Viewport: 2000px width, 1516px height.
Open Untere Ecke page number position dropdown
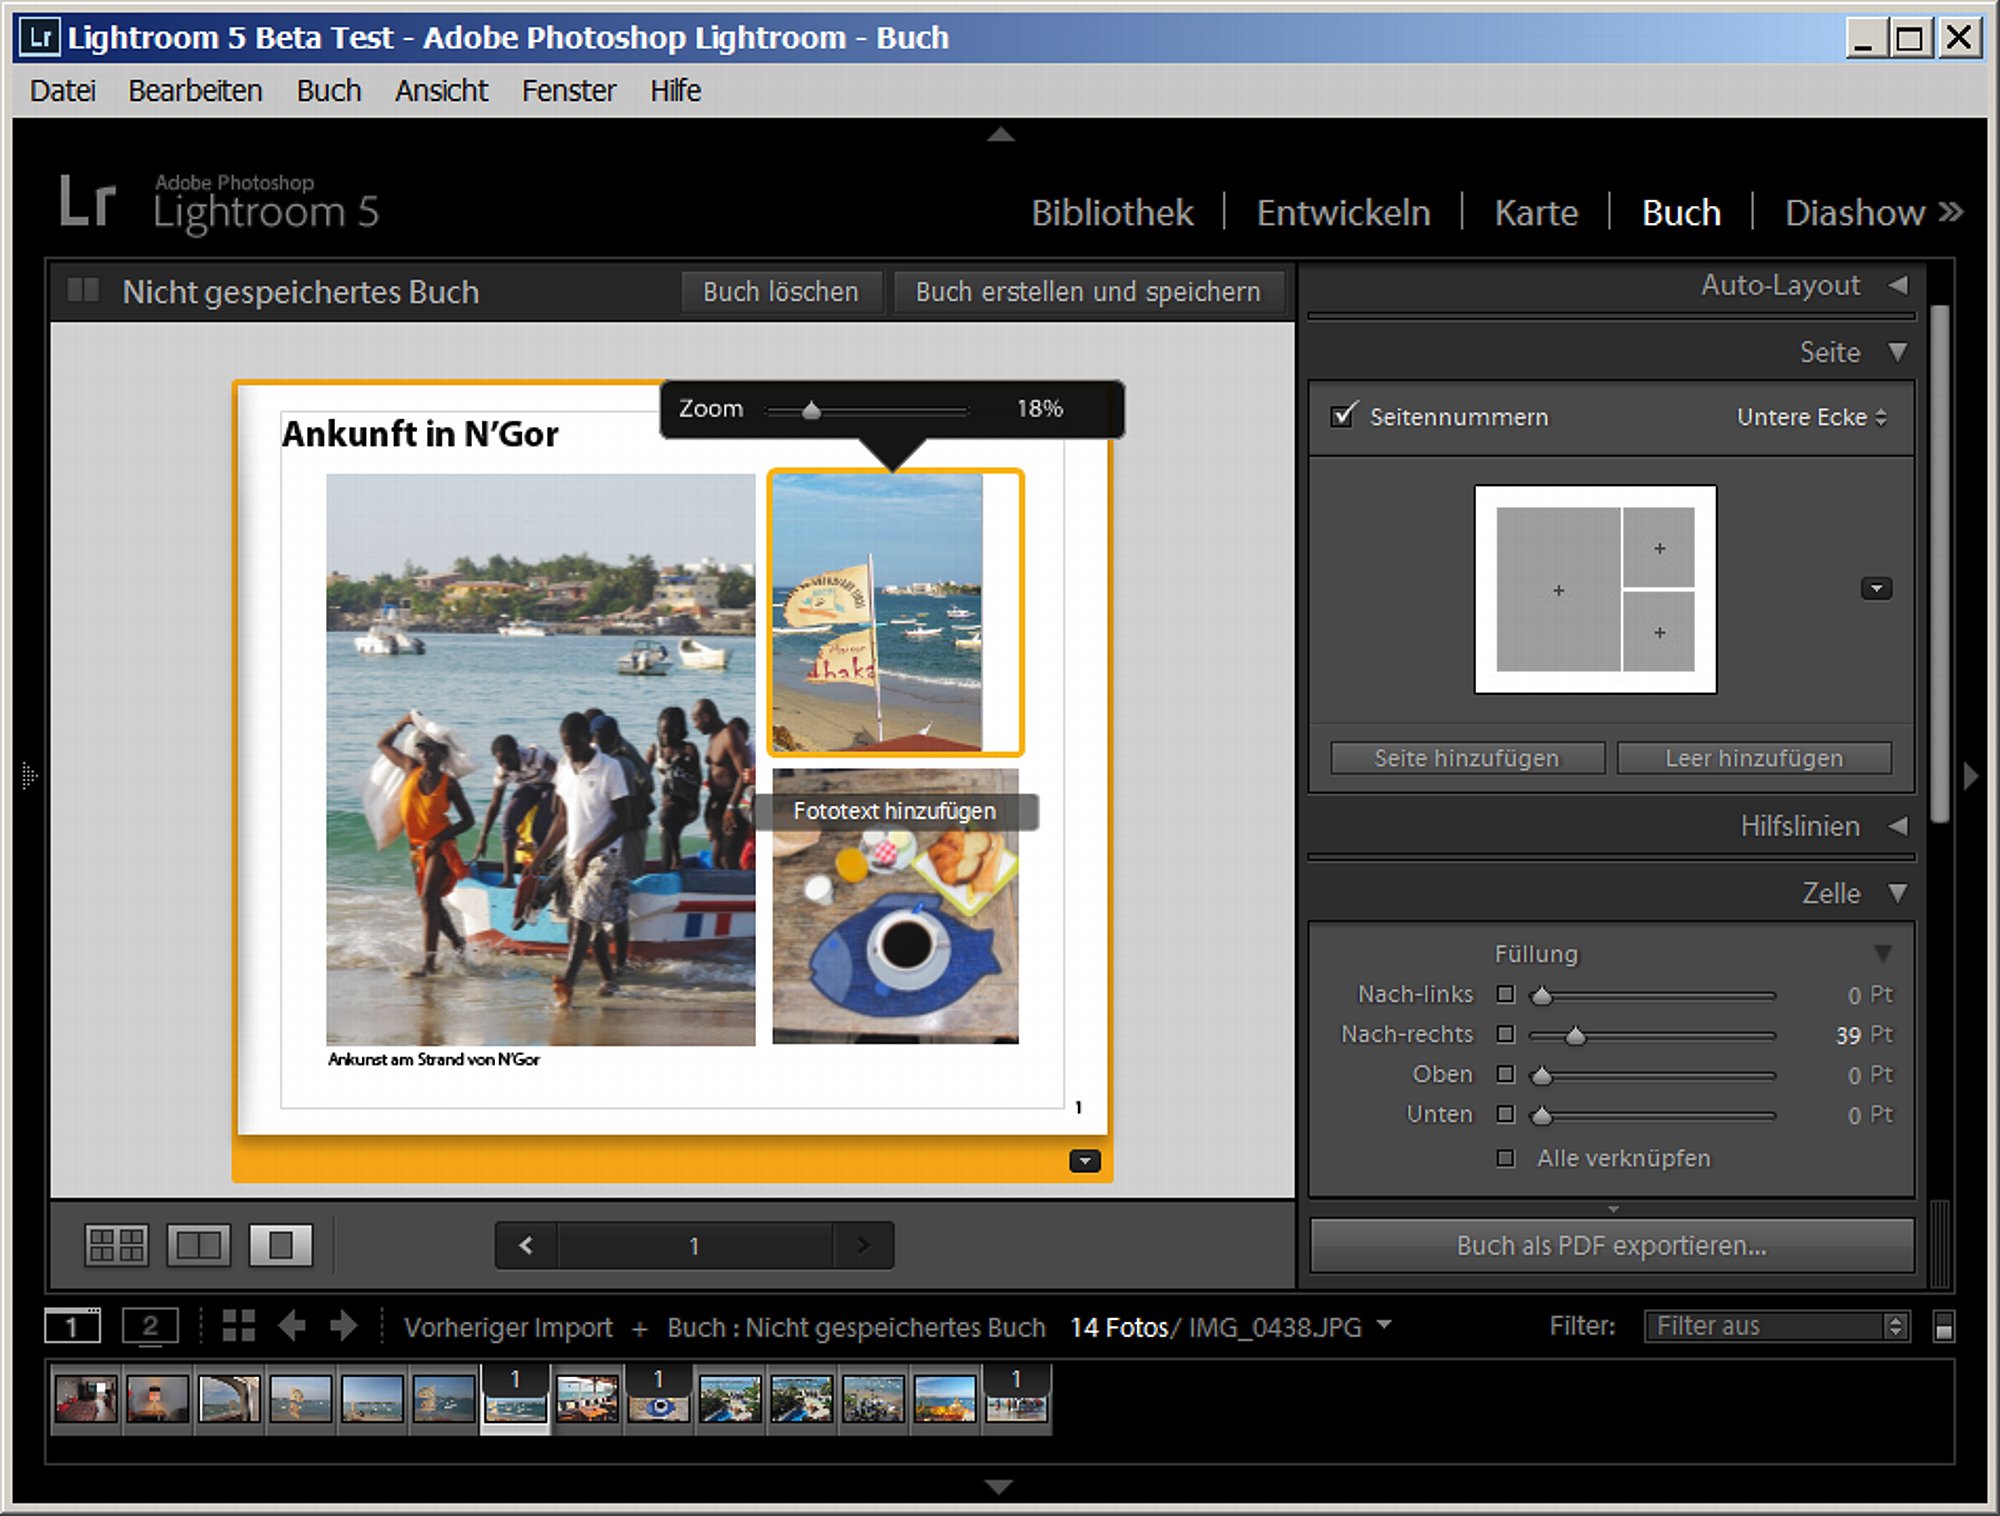click(x=1811, y=417)
